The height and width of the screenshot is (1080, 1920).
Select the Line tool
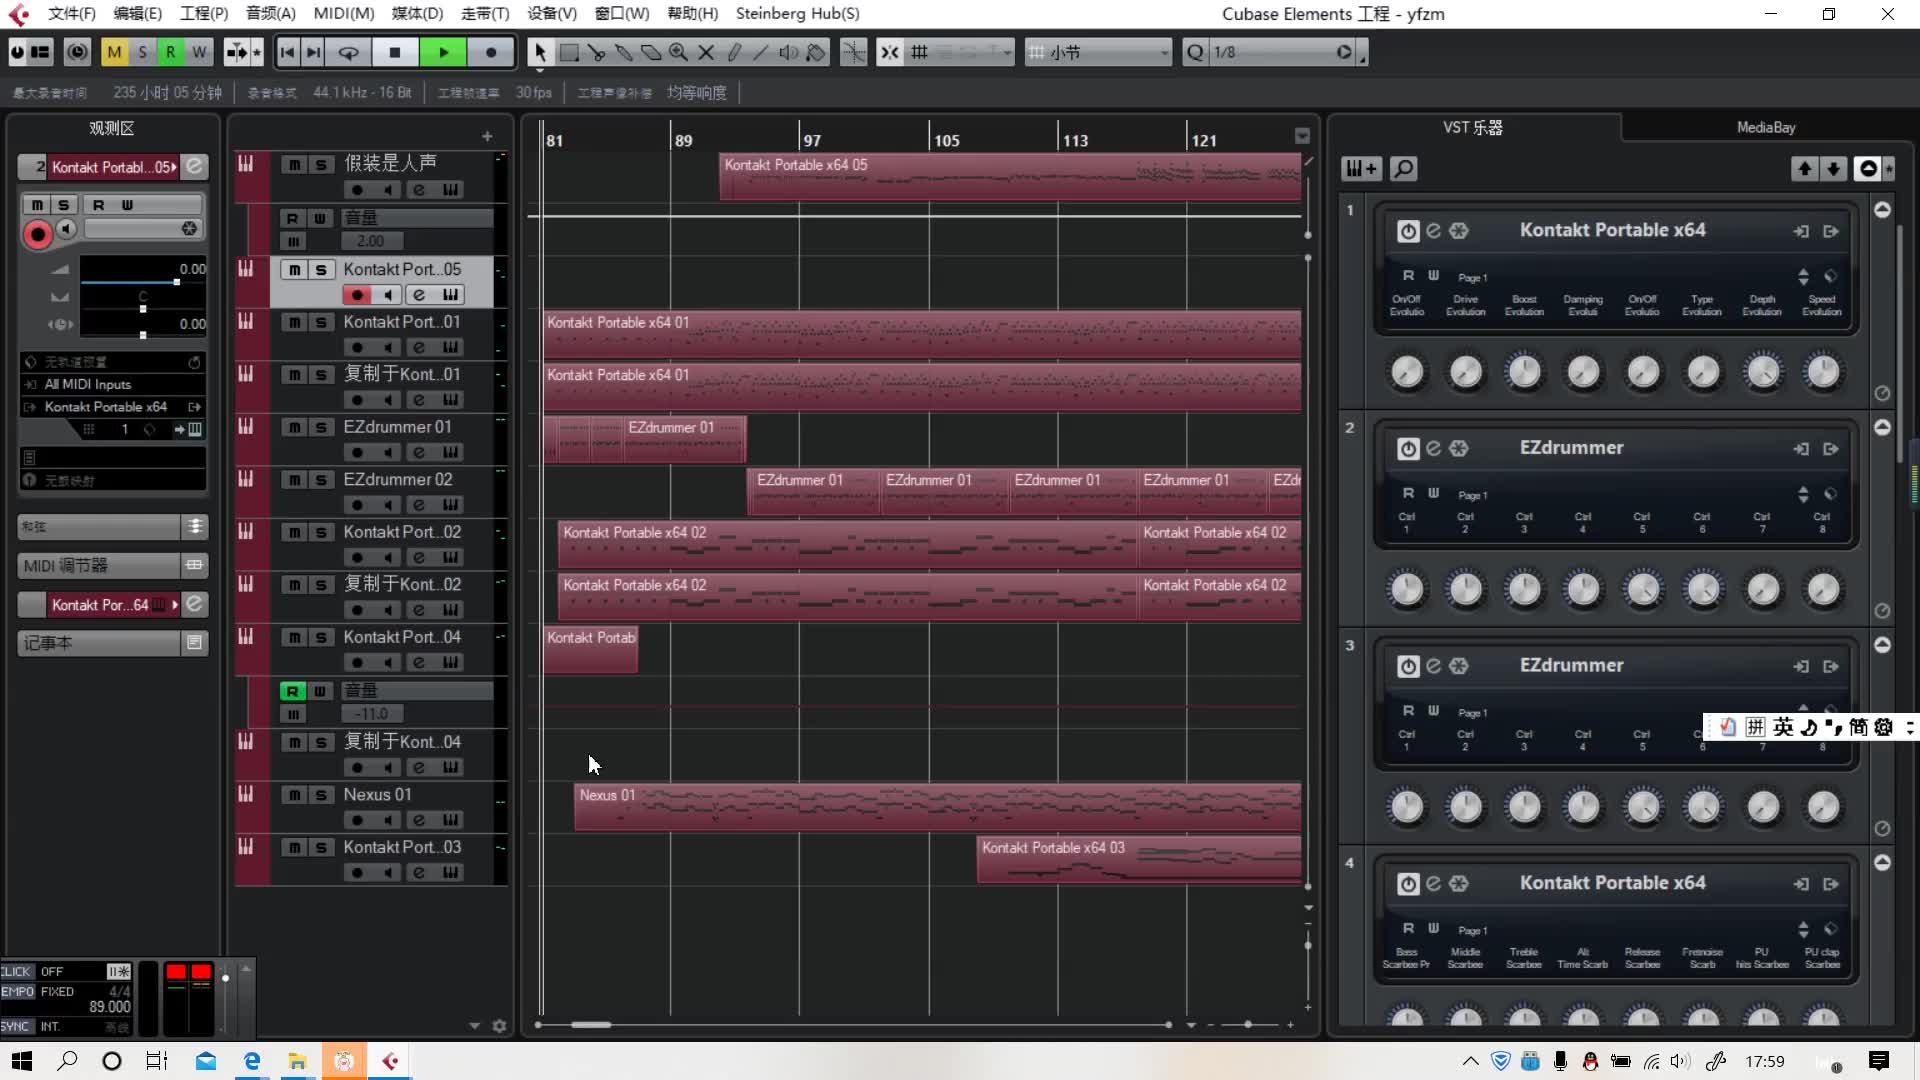761,52
